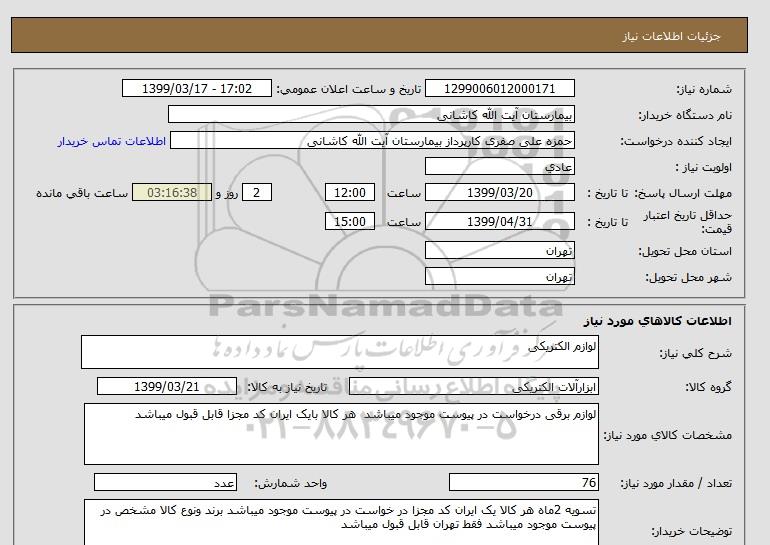
Task: Click the استان محل تحویل label
Action: tap(685, 251)
